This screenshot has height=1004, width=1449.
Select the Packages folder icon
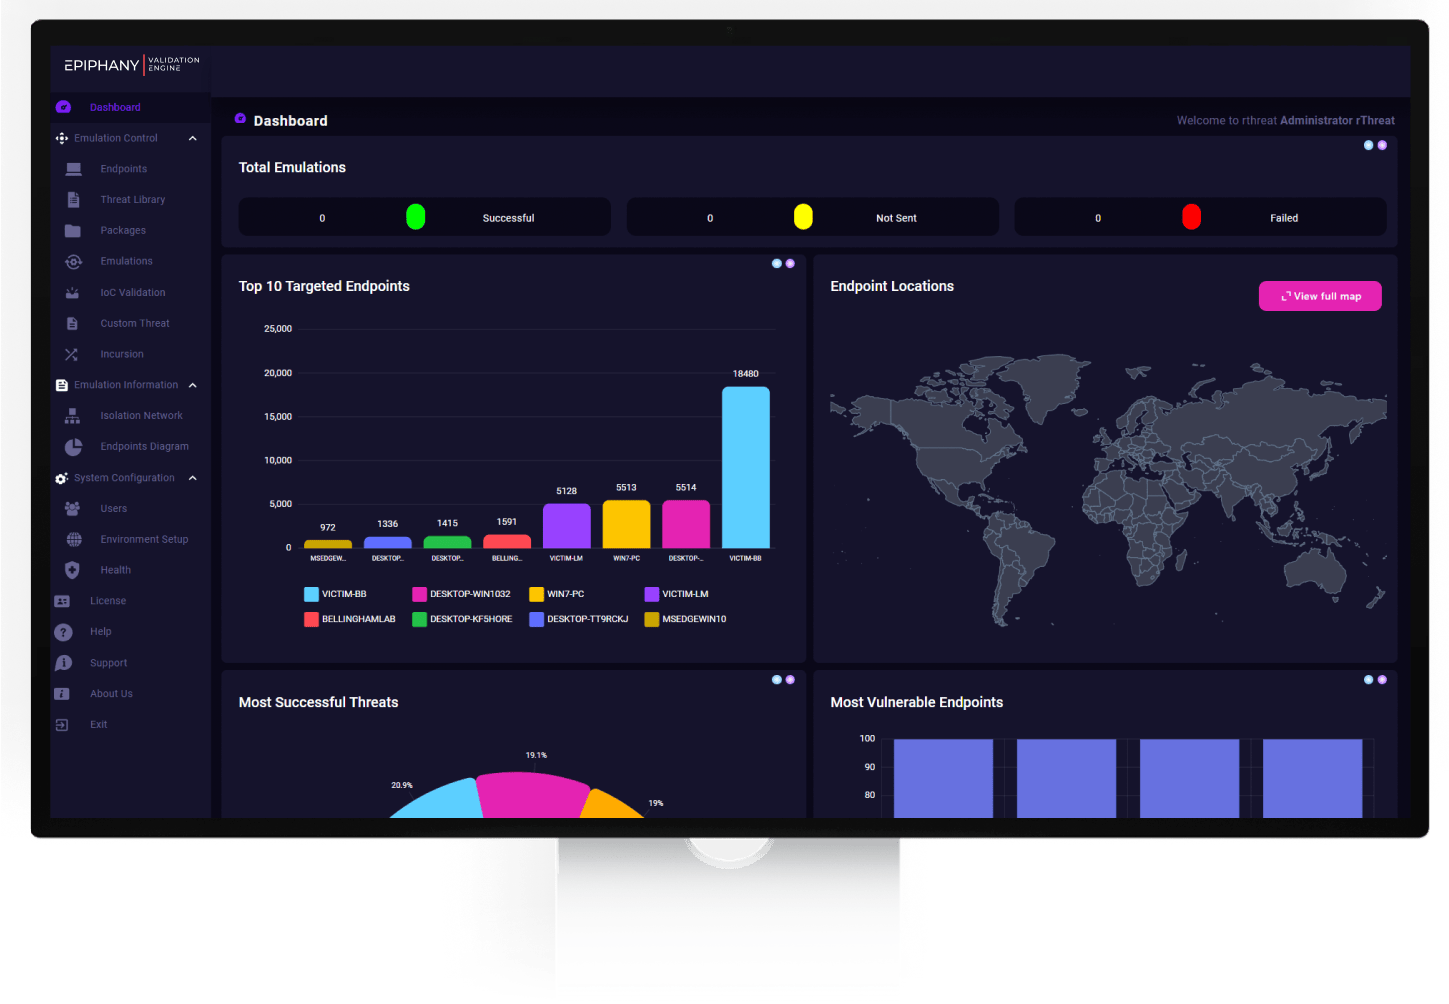click(x=73, y=231)
